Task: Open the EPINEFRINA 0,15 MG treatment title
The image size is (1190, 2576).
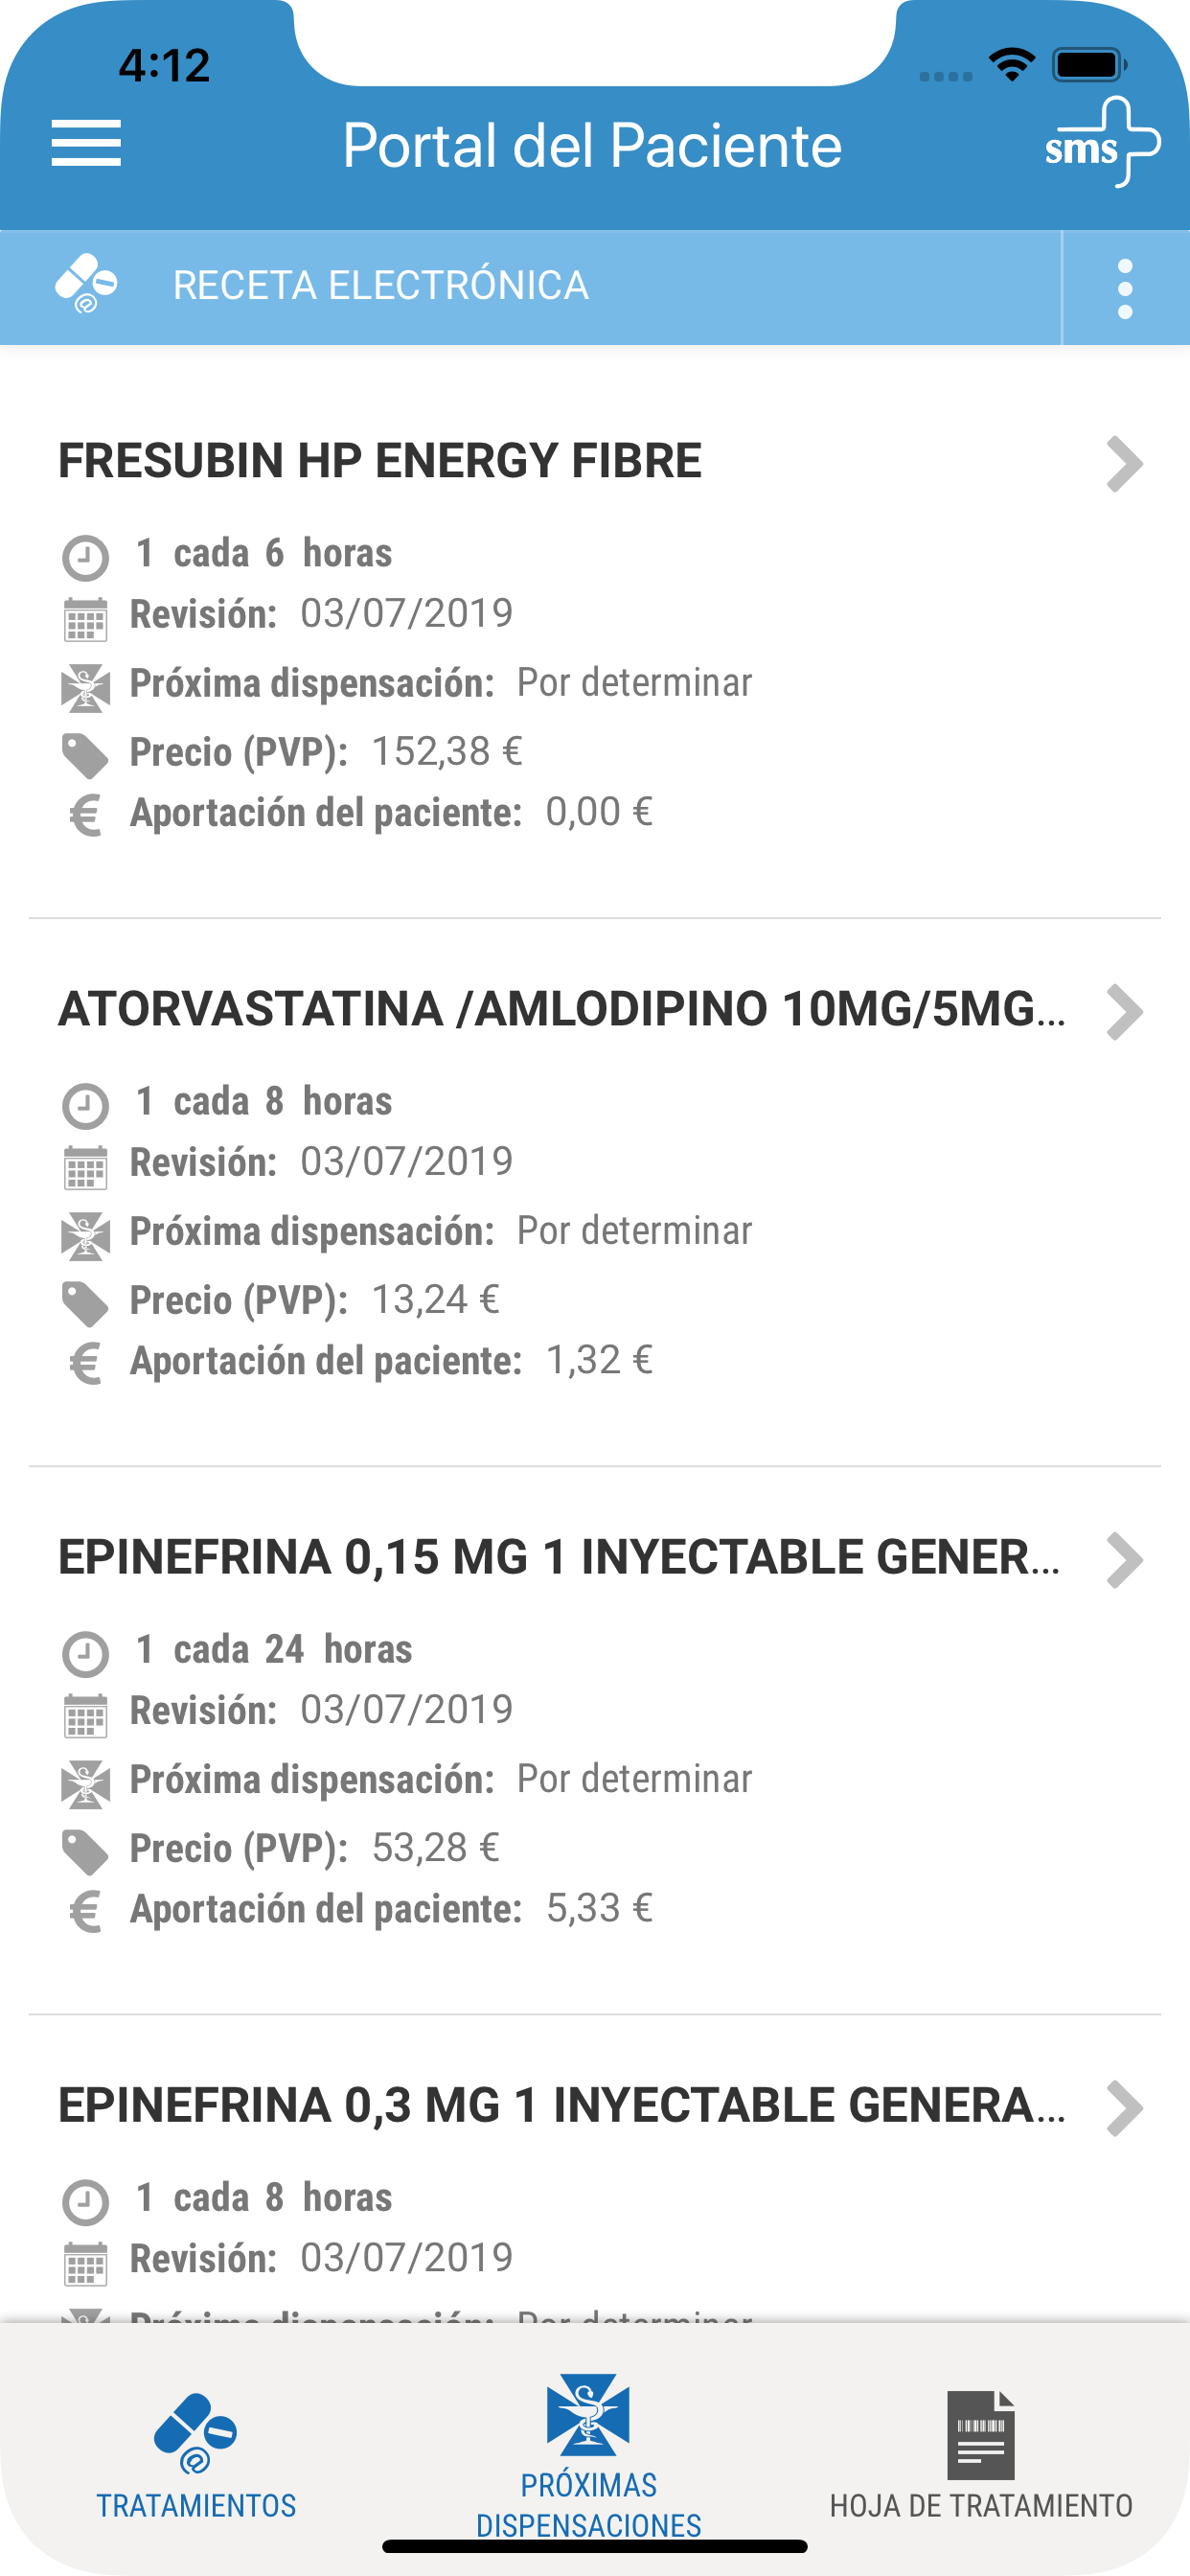Action: click(560, 1557)
